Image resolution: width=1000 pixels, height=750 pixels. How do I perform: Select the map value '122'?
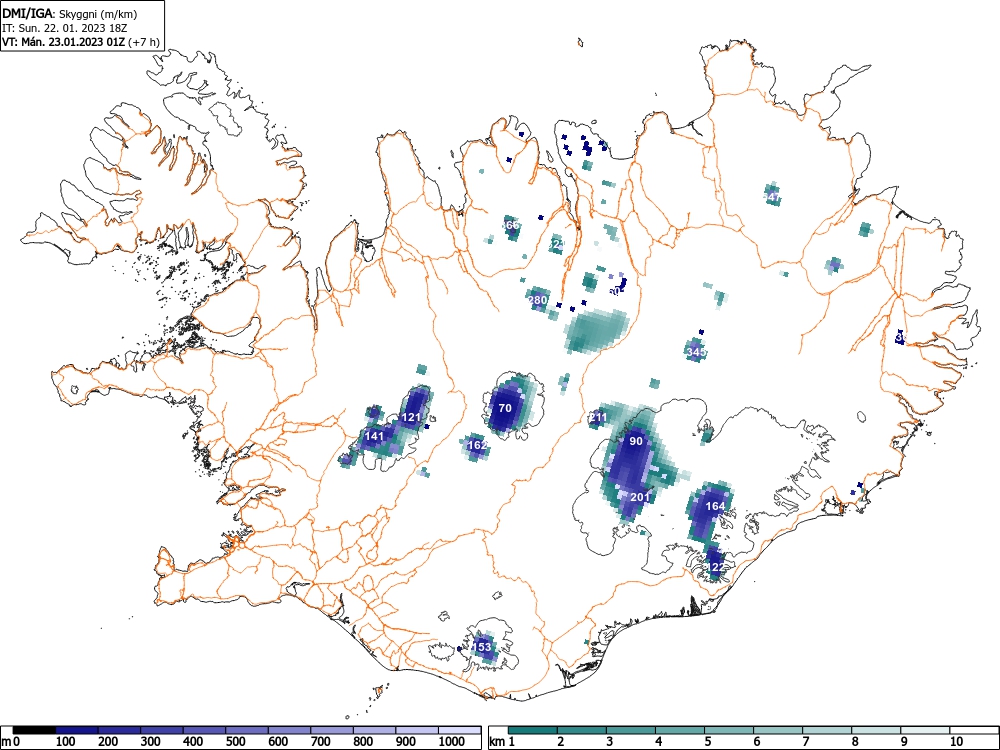(716, 567)
